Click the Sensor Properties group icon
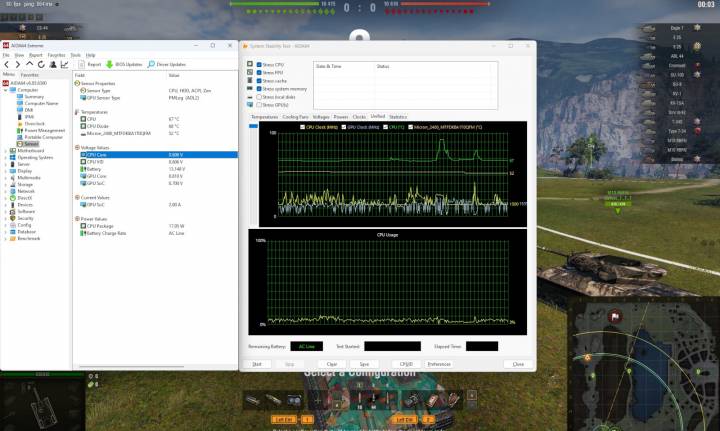720x431 pixels. point(77,84)
